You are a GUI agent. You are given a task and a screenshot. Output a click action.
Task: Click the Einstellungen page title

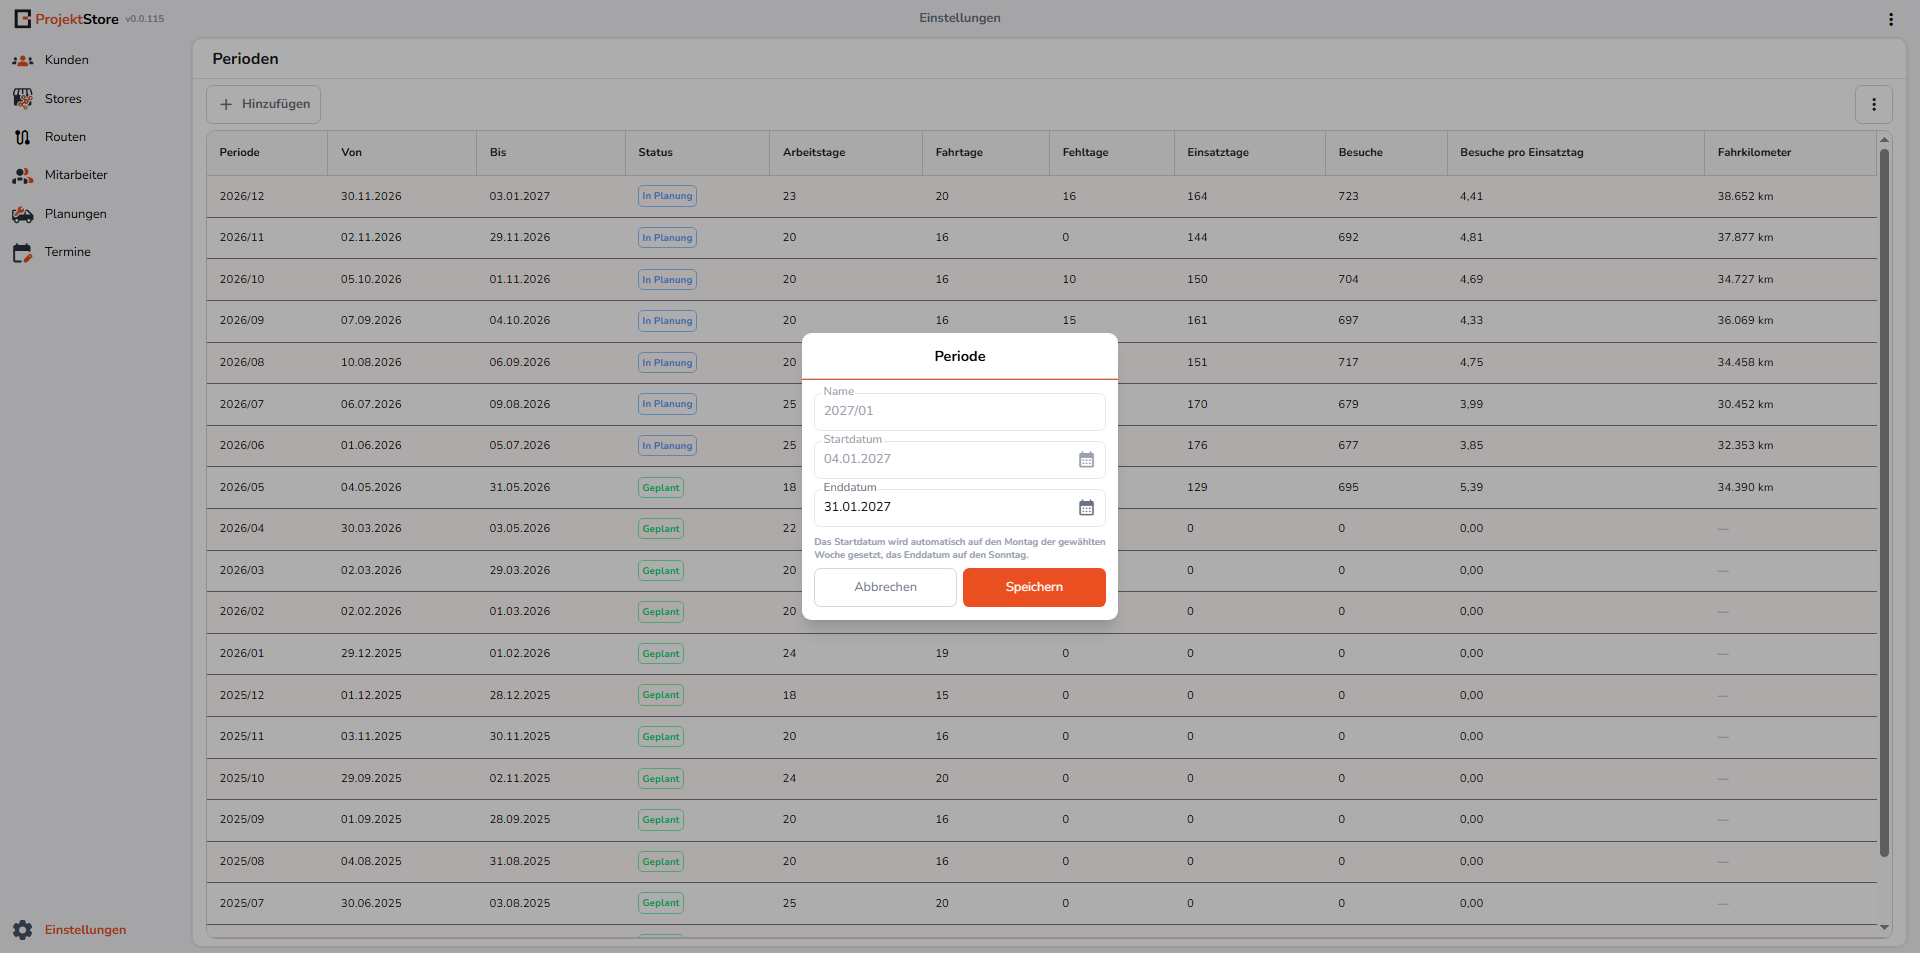[x=960, y=18]
